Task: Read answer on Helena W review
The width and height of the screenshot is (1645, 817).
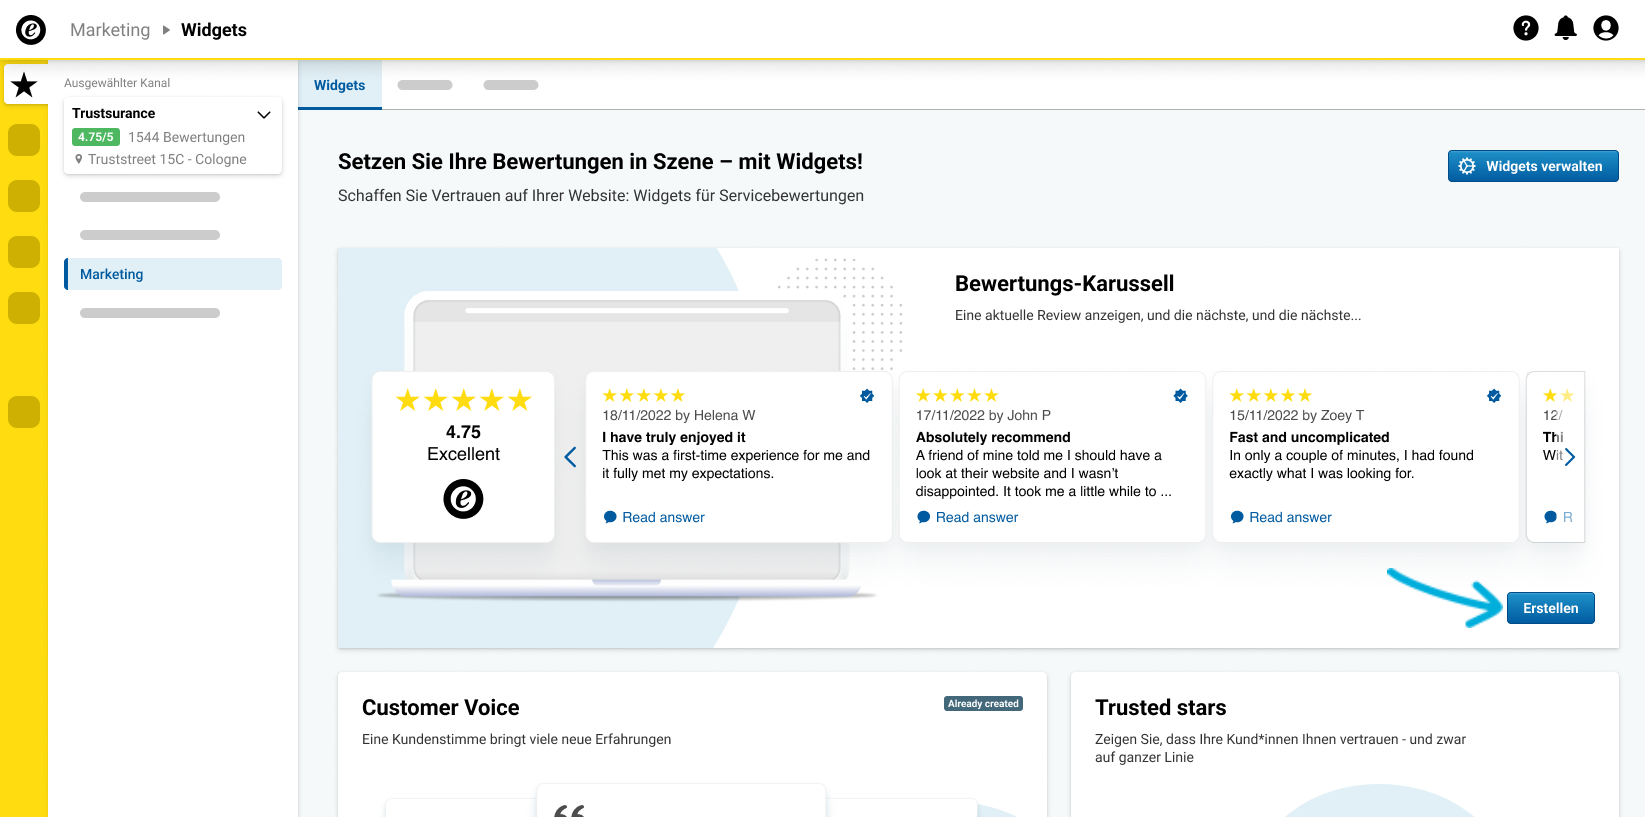Action: [654, 517]
